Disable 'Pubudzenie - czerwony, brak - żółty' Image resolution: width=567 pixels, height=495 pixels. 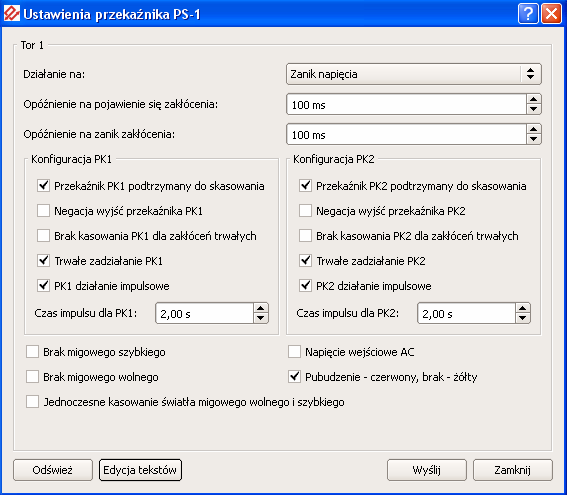pyautogui.click(x=294, y=377)
